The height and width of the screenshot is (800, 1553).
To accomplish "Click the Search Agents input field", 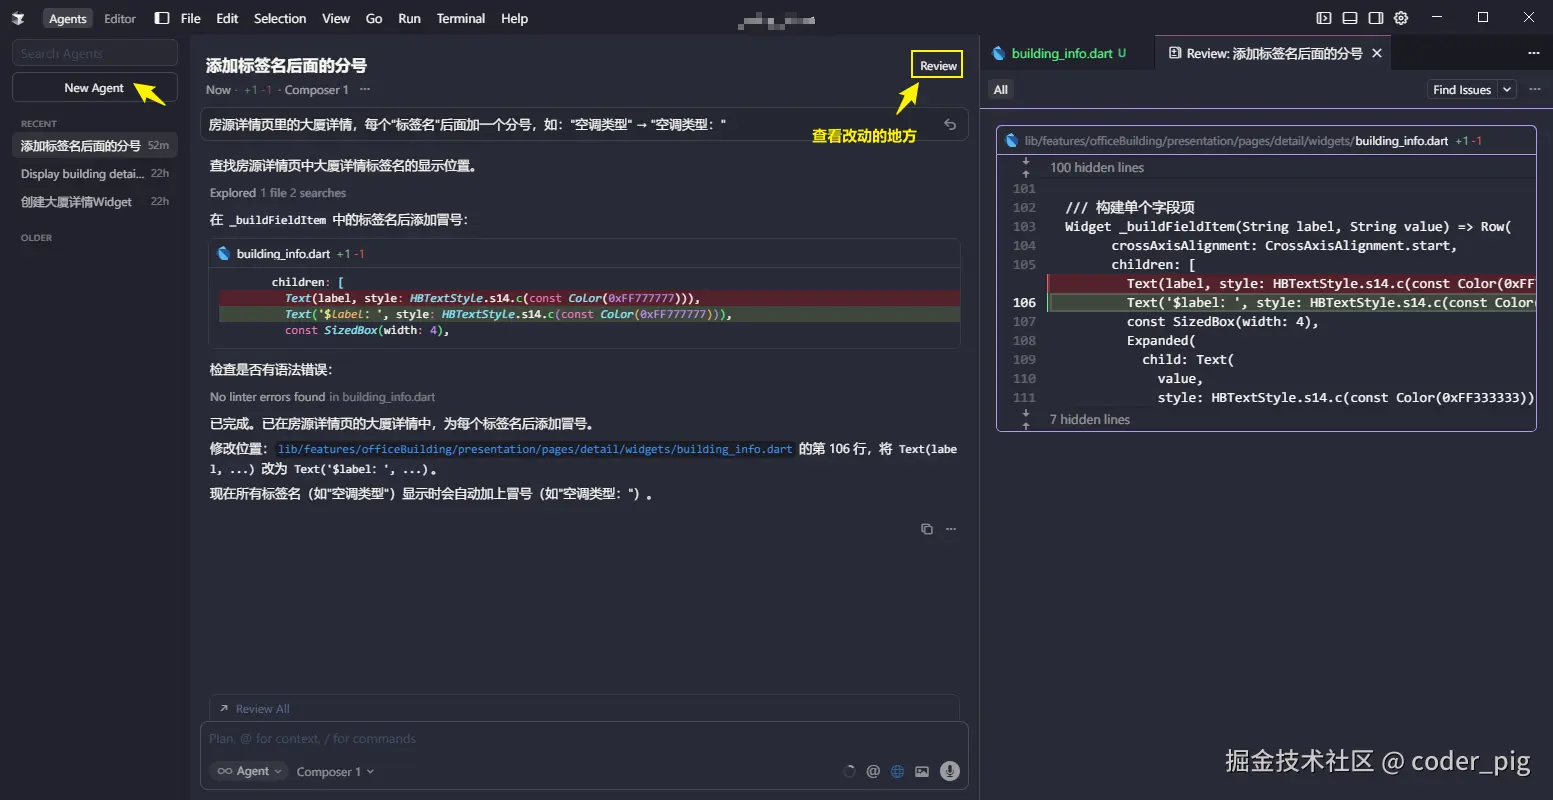I will (94, 53).
